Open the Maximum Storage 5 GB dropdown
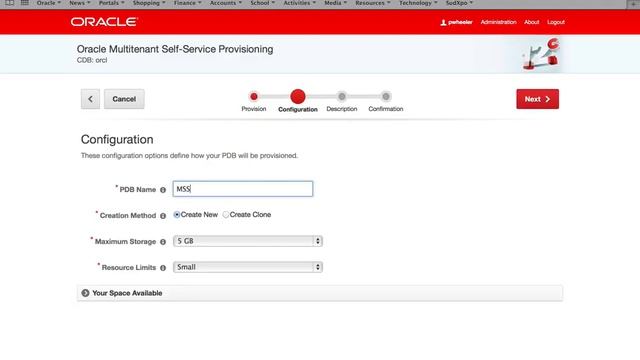Screen dimensions: 640x360 pyautogui.click(x=248, y=241)
